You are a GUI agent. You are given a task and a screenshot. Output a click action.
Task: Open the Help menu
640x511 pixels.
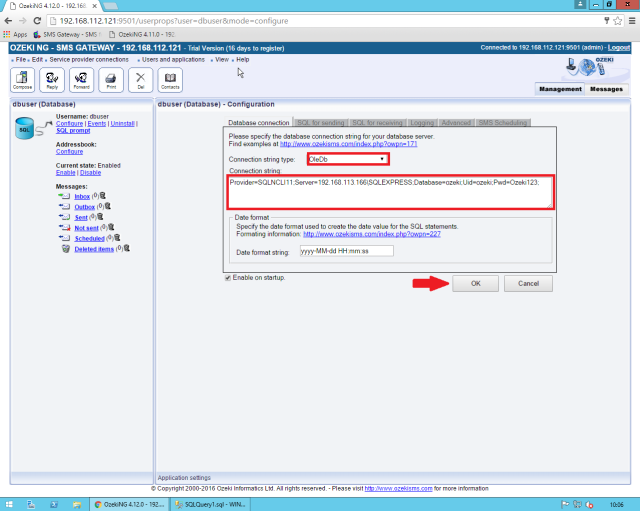[x=242, y=60]
